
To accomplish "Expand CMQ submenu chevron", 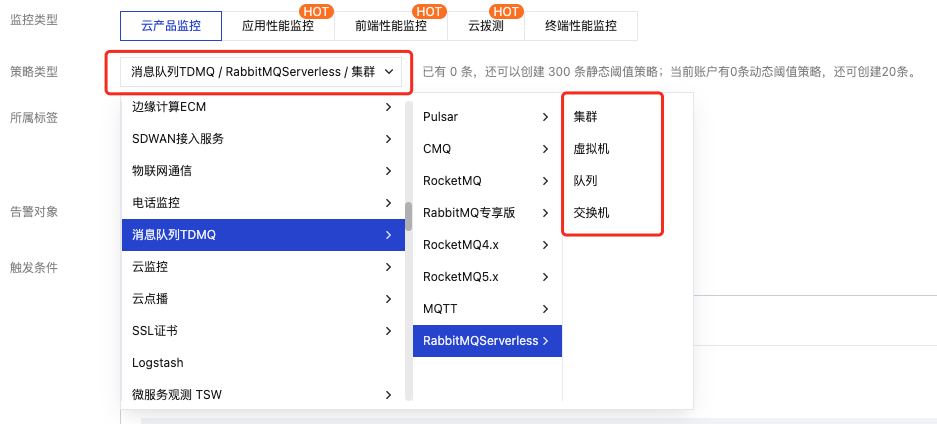I will point(545,149).
